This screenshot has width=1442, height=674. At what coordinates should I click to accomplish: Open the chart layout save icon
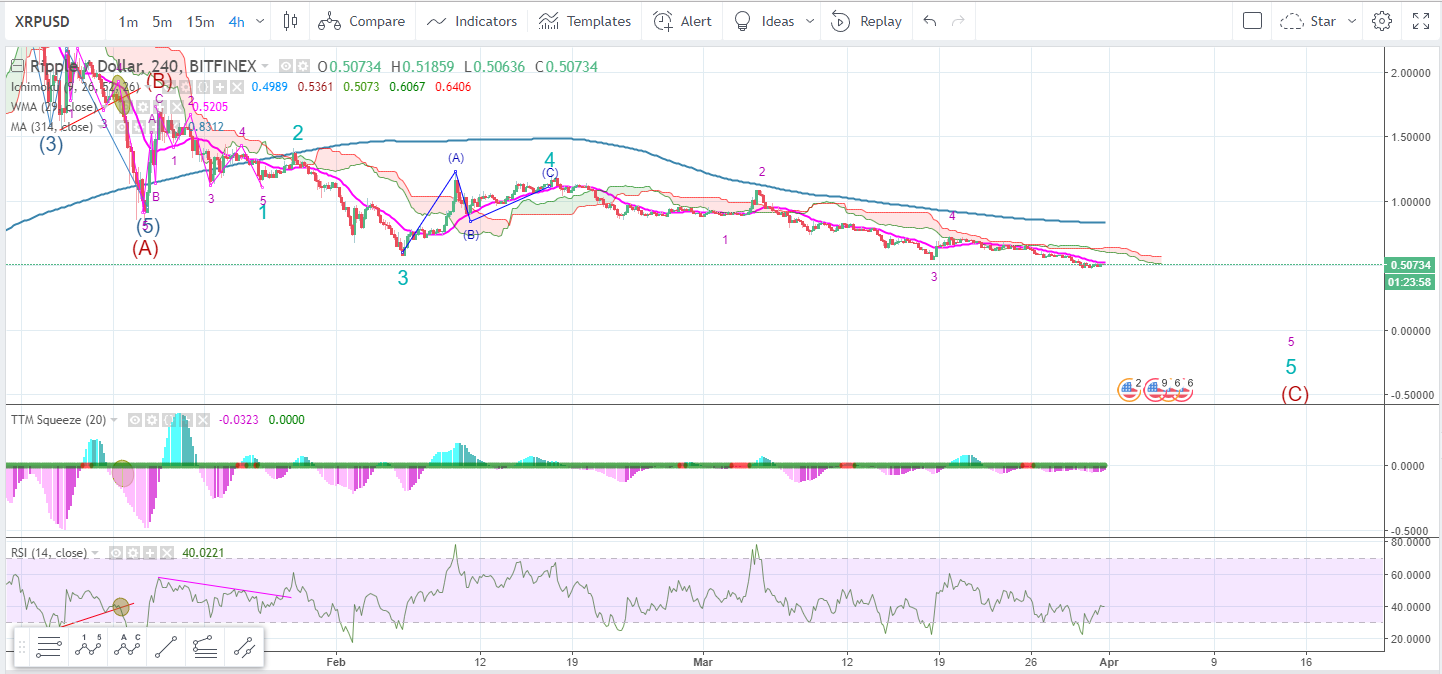tap(1252, 20)
